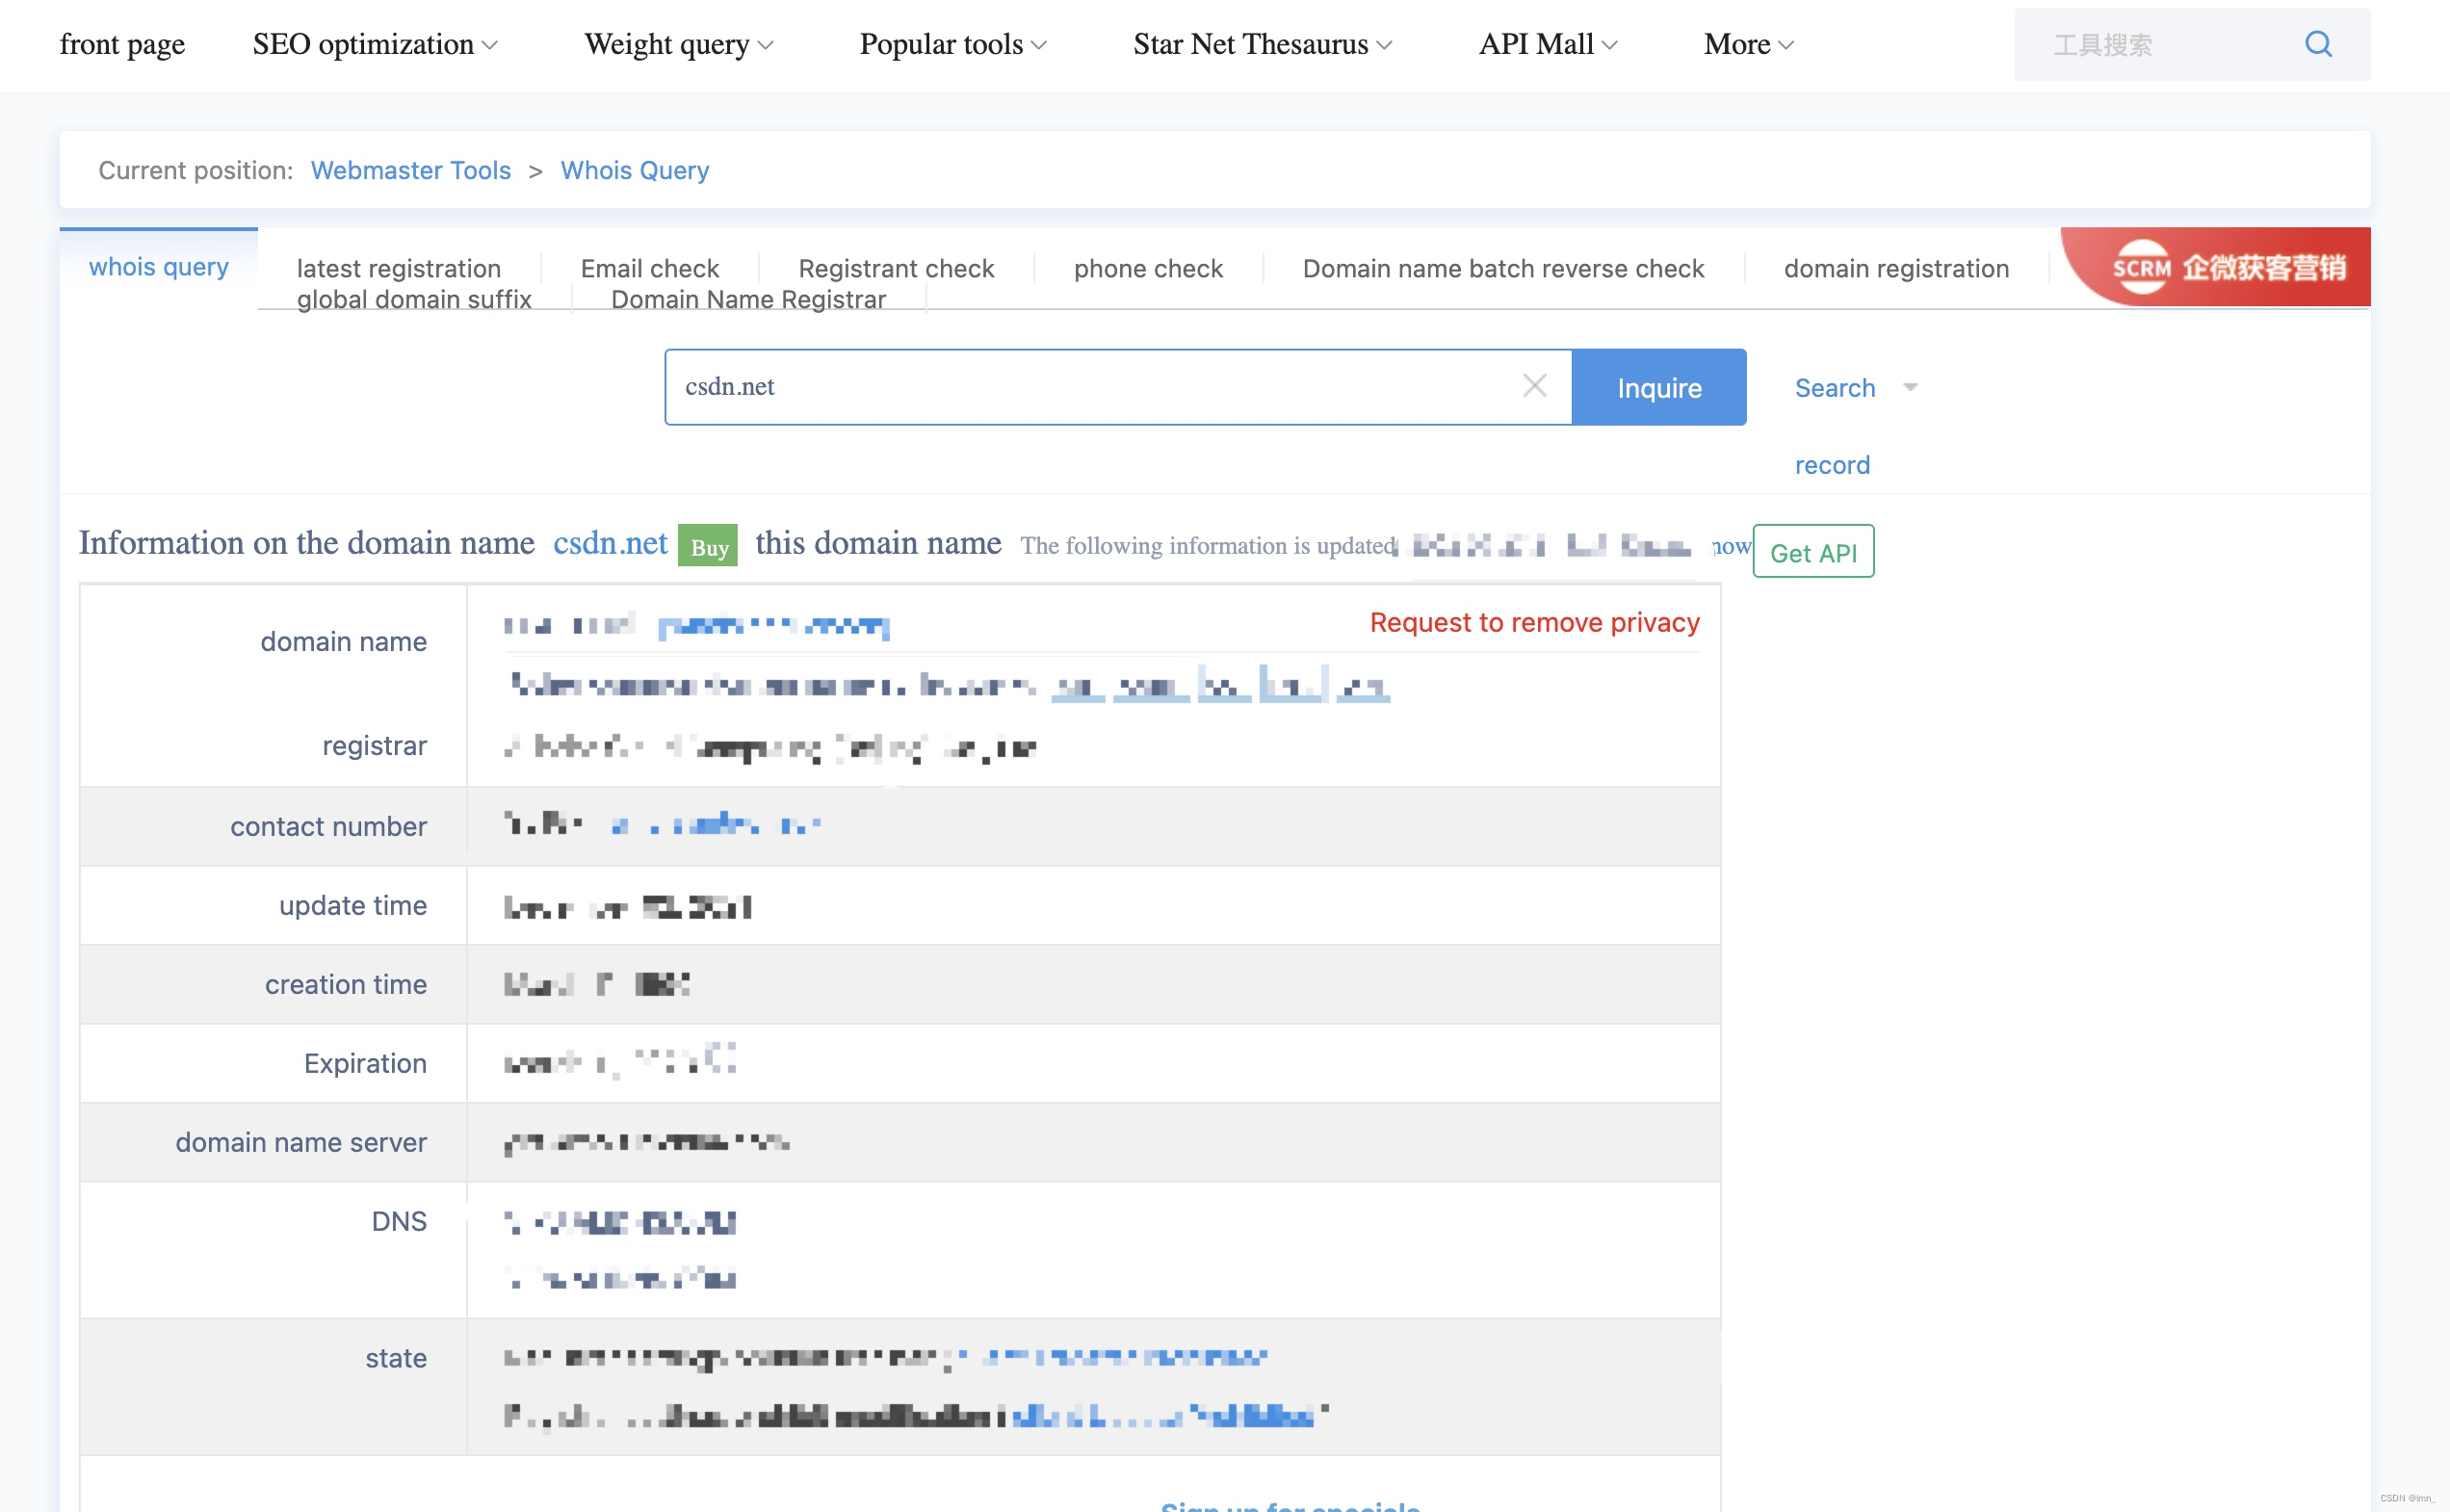This screenshot has width=2450, height=1512.
Task: Expand the More dropdown menu
Action: (x=1747, y=44)
